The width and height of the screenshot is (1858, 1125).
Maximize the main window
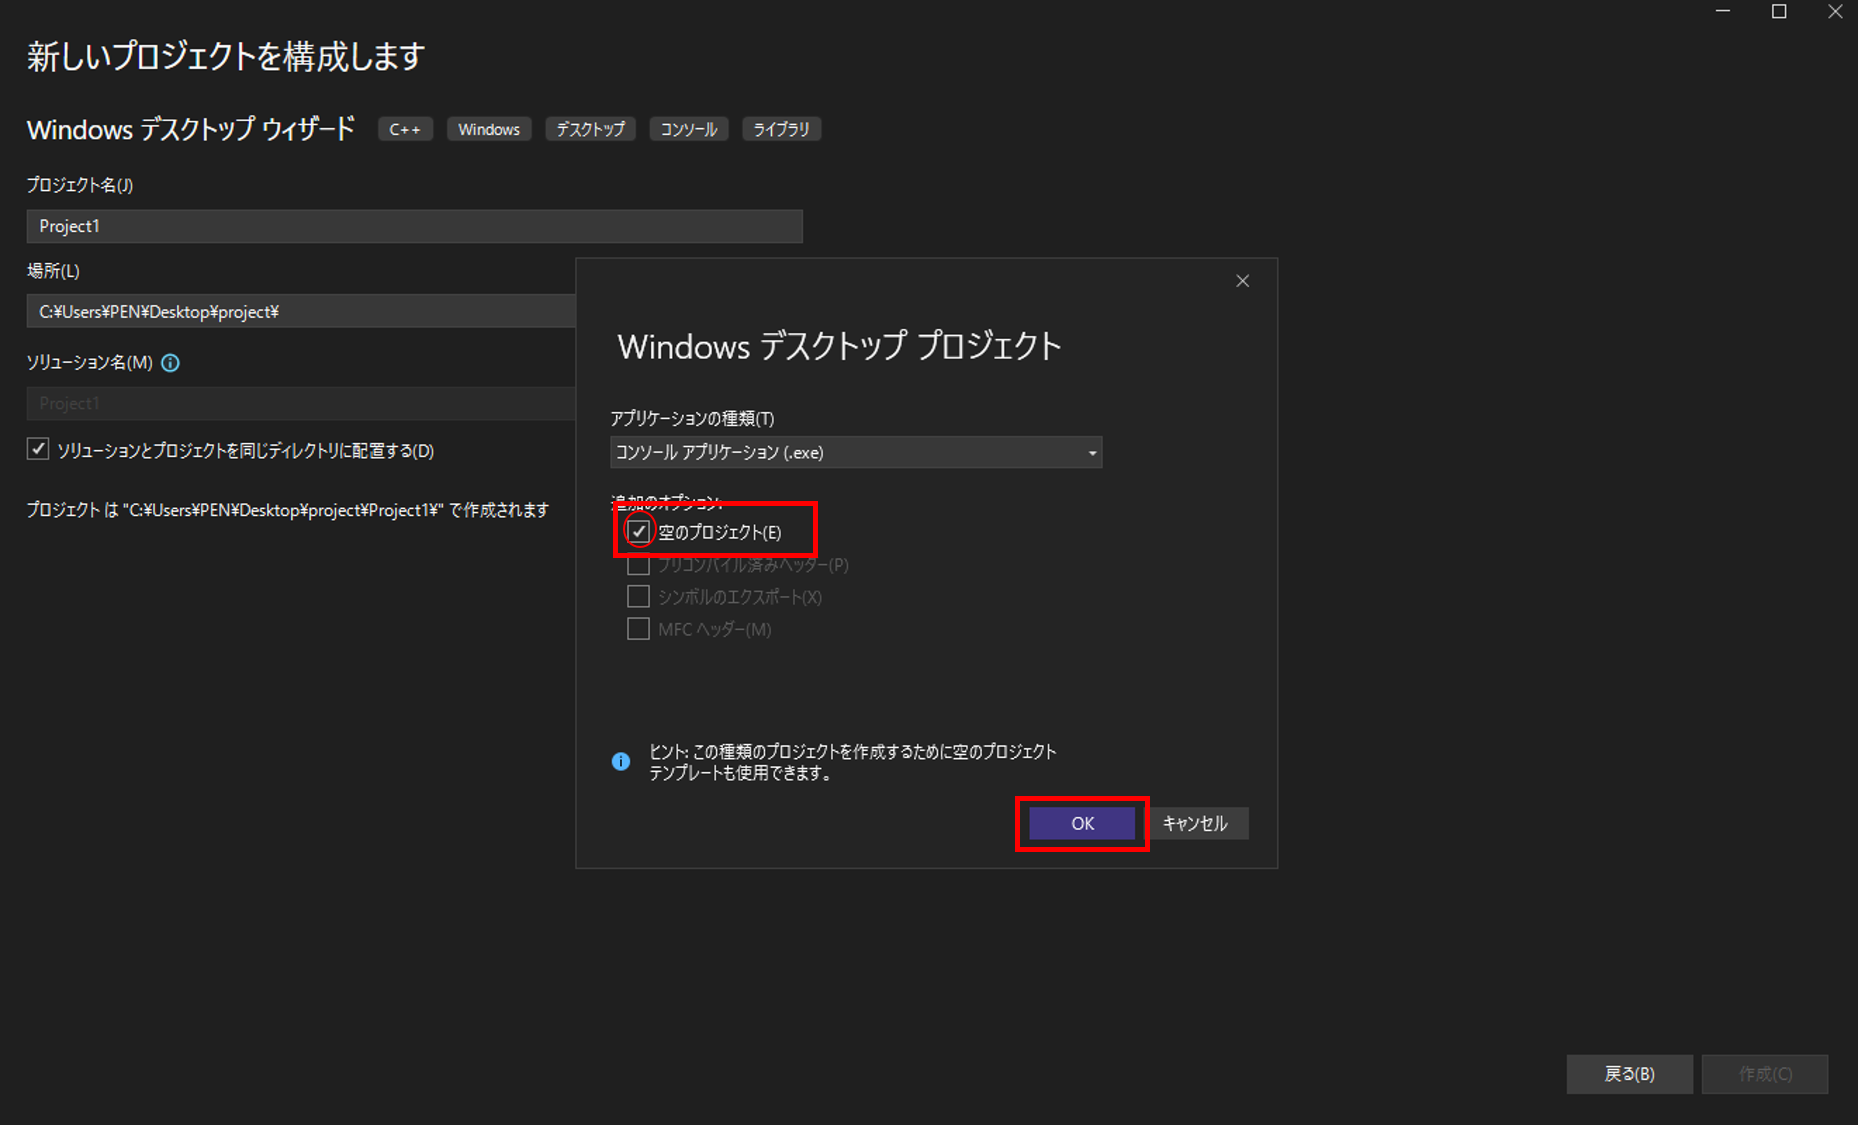[x=1779, y=12]
